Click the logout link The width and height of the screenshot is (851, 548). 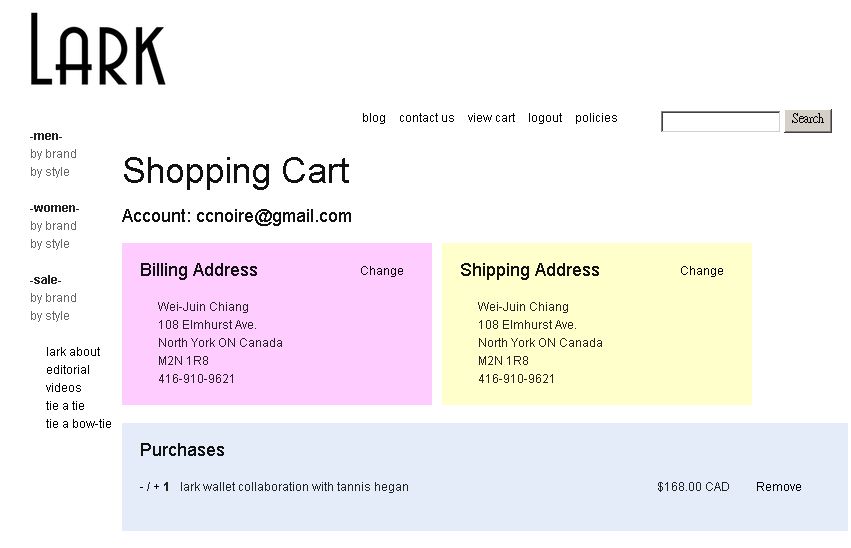coord(545,118)
